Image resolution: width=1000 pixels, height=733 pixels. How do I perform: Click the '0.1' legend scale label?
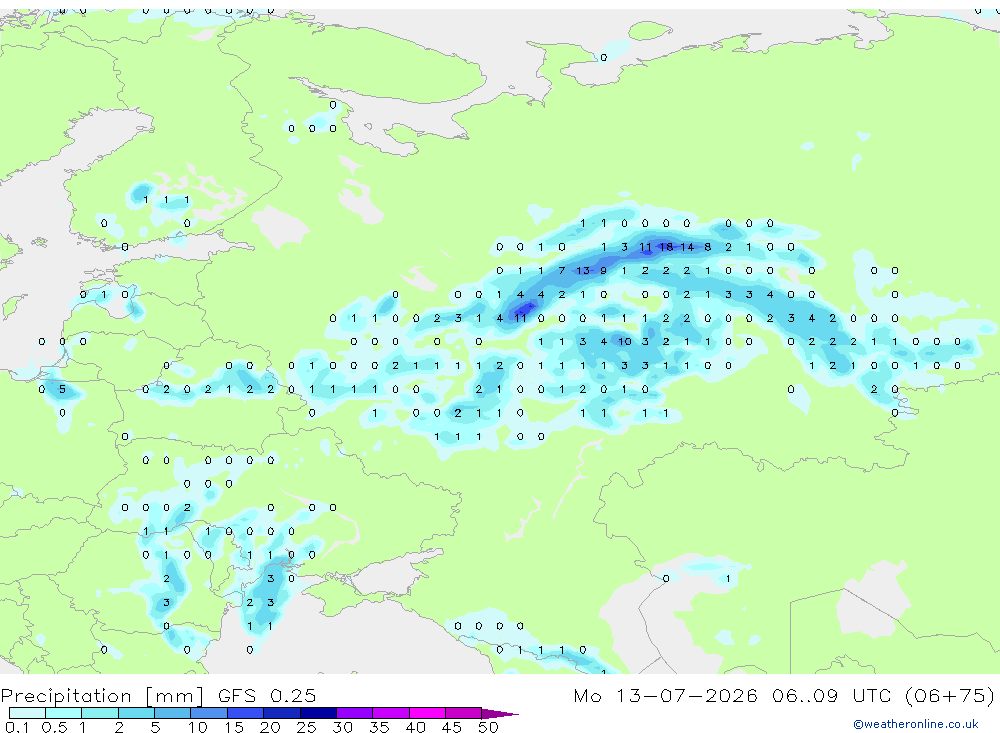click(x=17, y=727)
